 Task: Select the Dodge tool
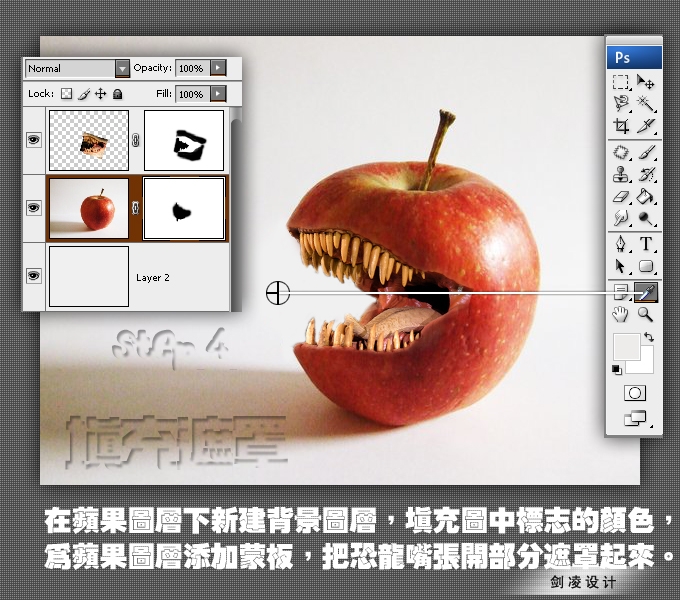(x=646, y=218)
